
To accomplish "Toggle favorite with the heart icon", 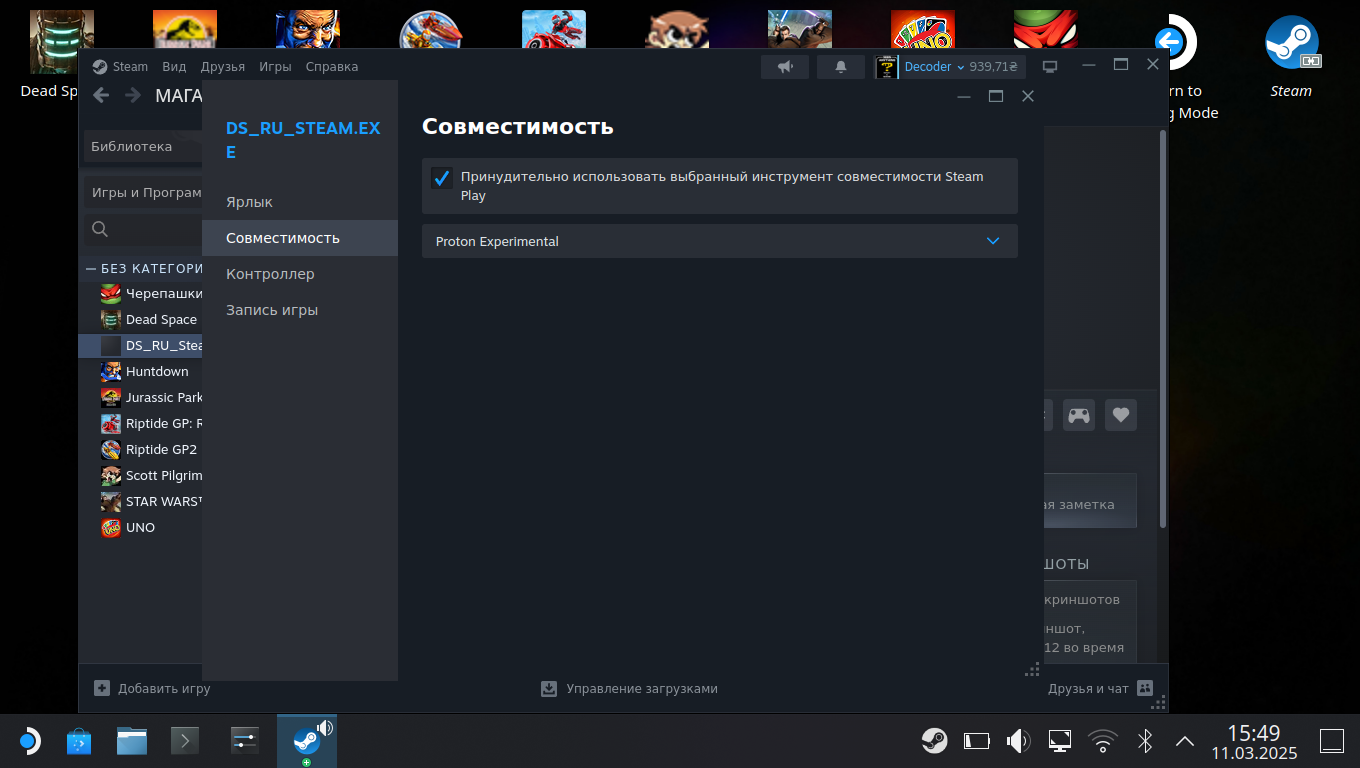I will (x=1121, y=415).
